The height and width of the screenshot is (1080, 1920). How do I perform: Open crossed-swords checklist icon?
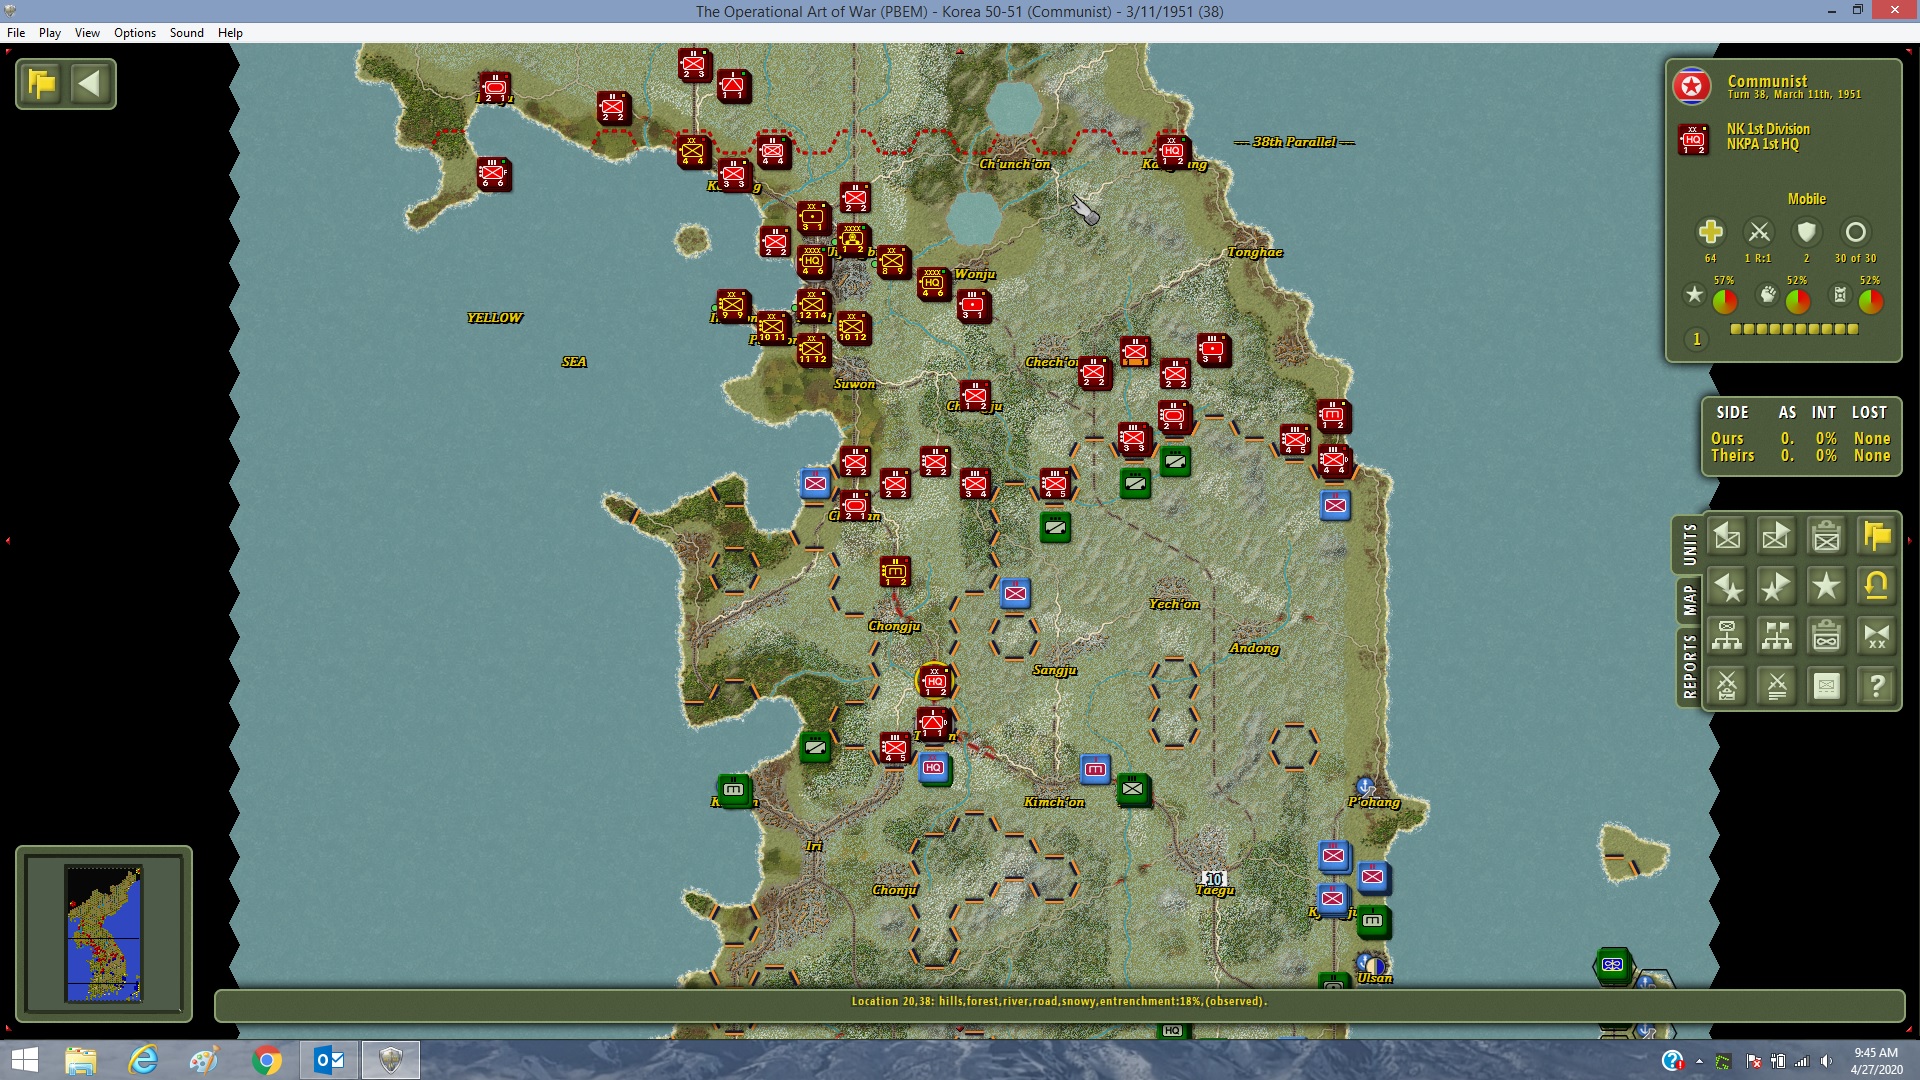click(1727, 686)
